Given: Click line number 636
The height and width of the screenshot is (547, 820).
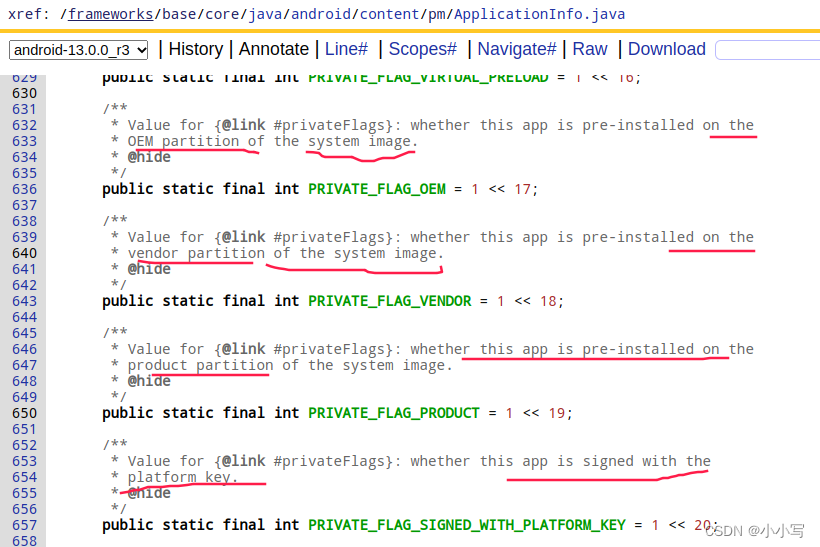Looking at the screenshot, I should tap(24, 189).
